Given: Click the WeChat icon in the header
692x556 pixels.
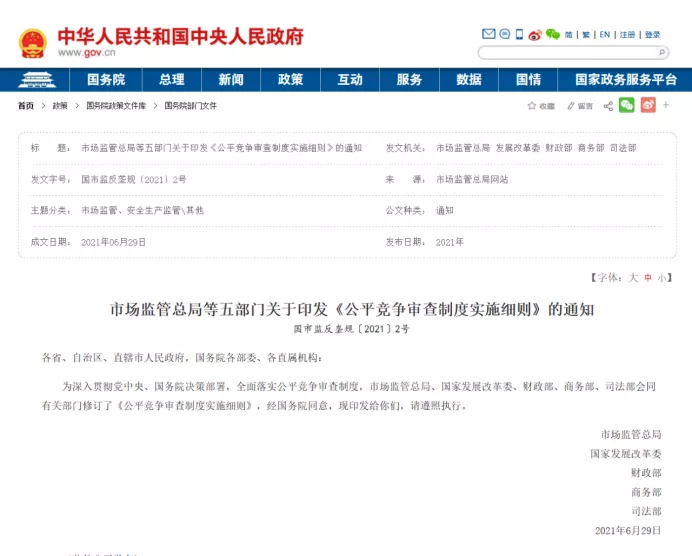Looking at the screenshot, I should [x=553, y=34].
